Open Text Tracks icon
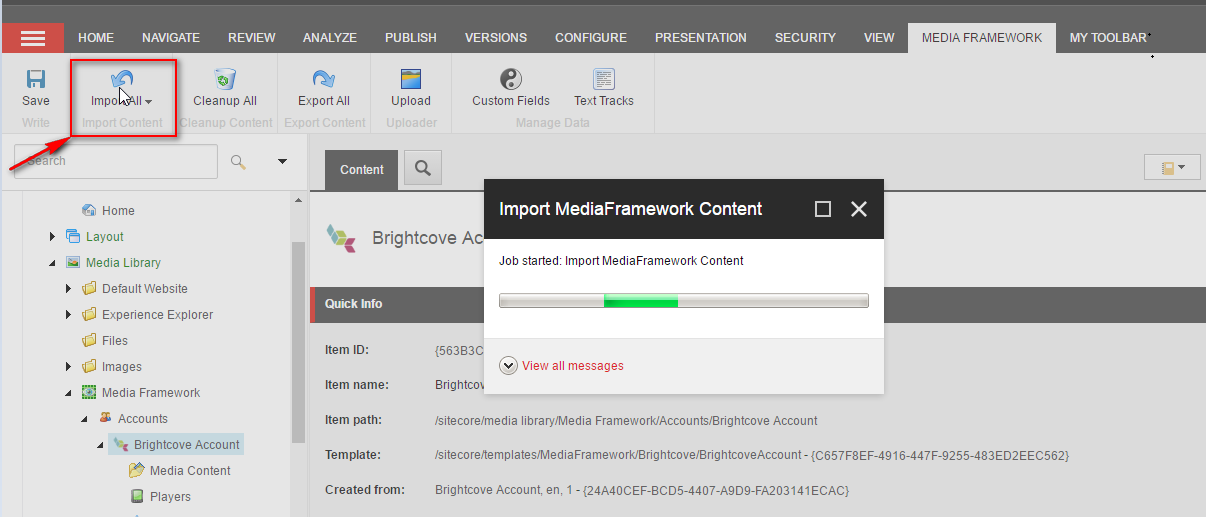This screenshot has width=1206, height=517. (604, 79)
